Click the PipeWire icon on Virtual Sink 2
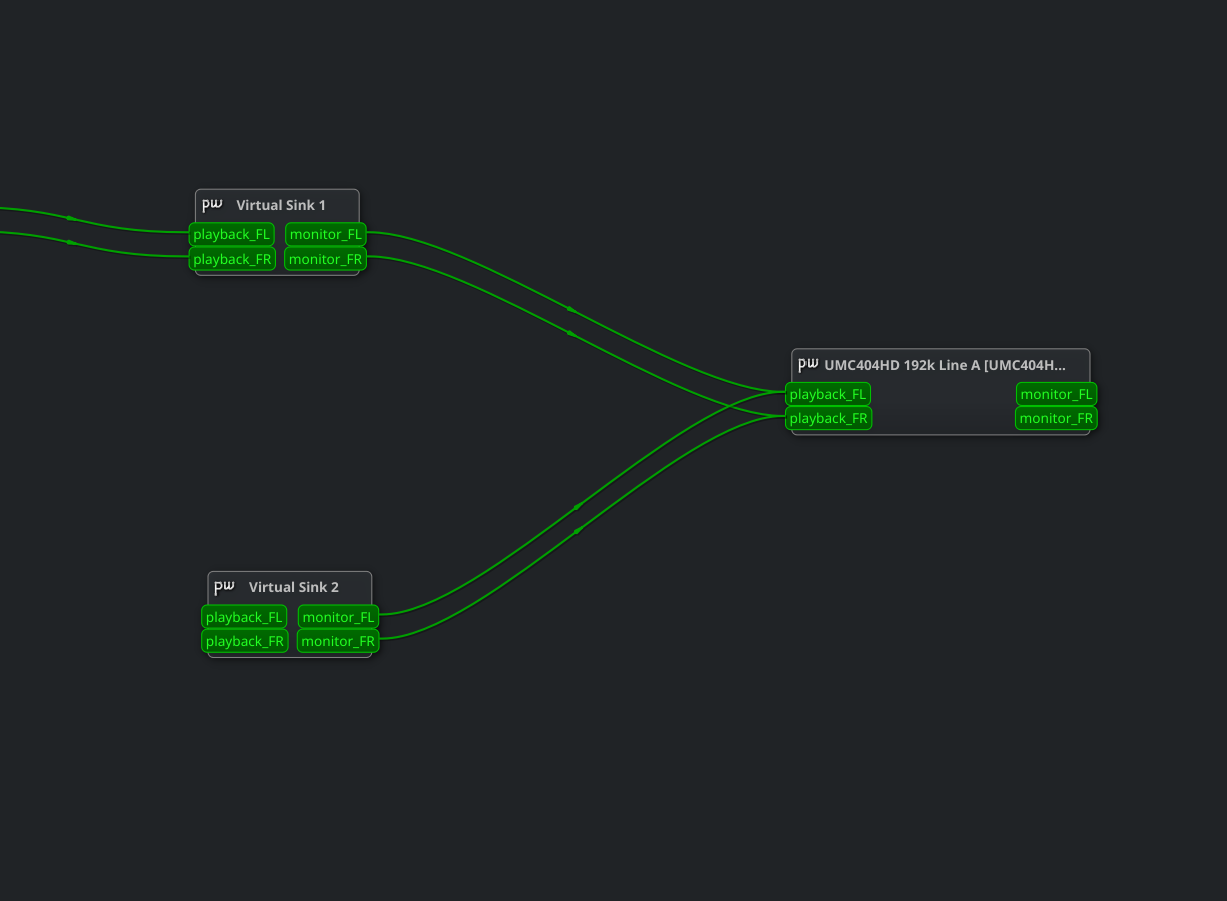This screenshot has width=1227, height=901. pyautogui.click(x=224, y=586)
